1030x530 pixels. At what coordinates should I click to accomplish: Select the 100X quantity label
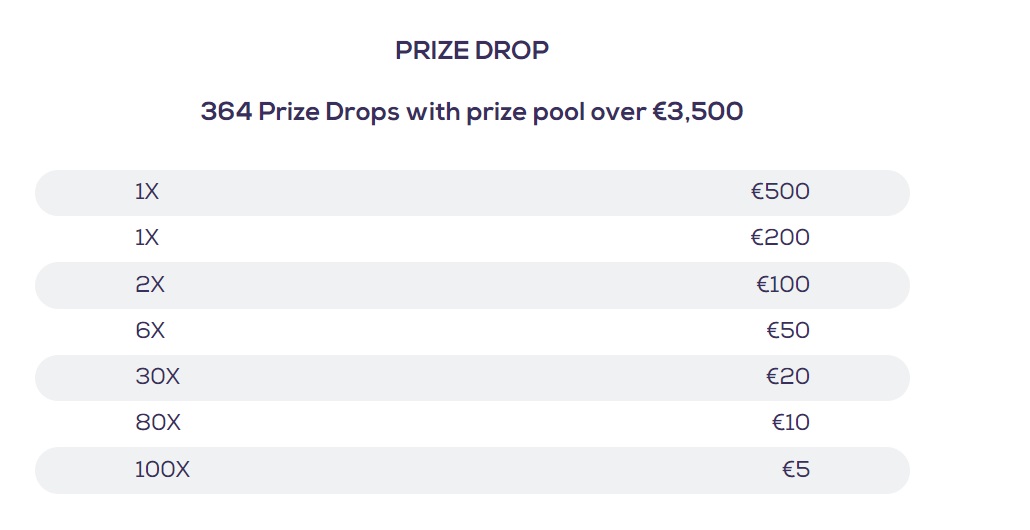pos(162,469)
